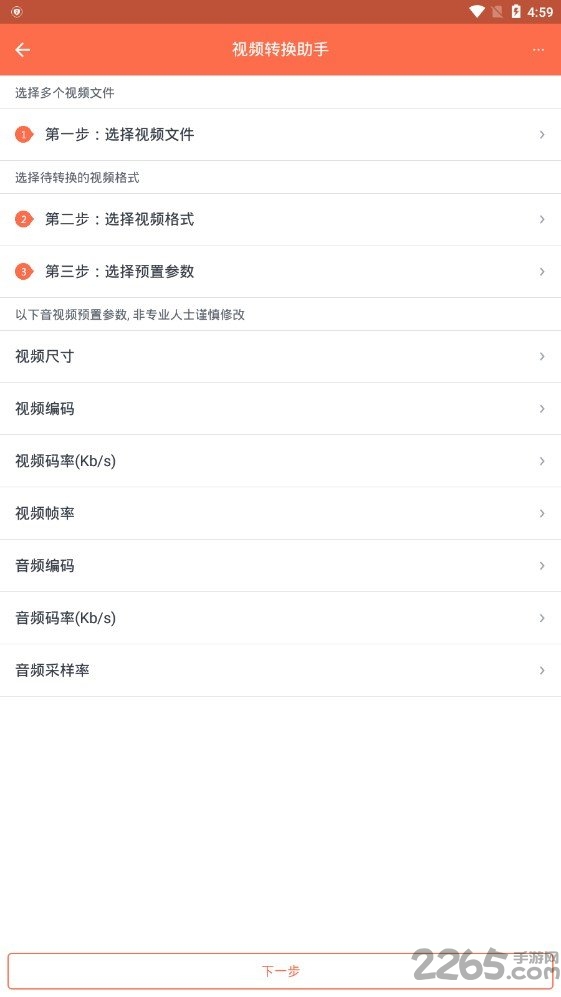561x997 pixels.
Task: Tap the 视频转换助手 title
Action: pyautogui.click(x=280, y=50)
